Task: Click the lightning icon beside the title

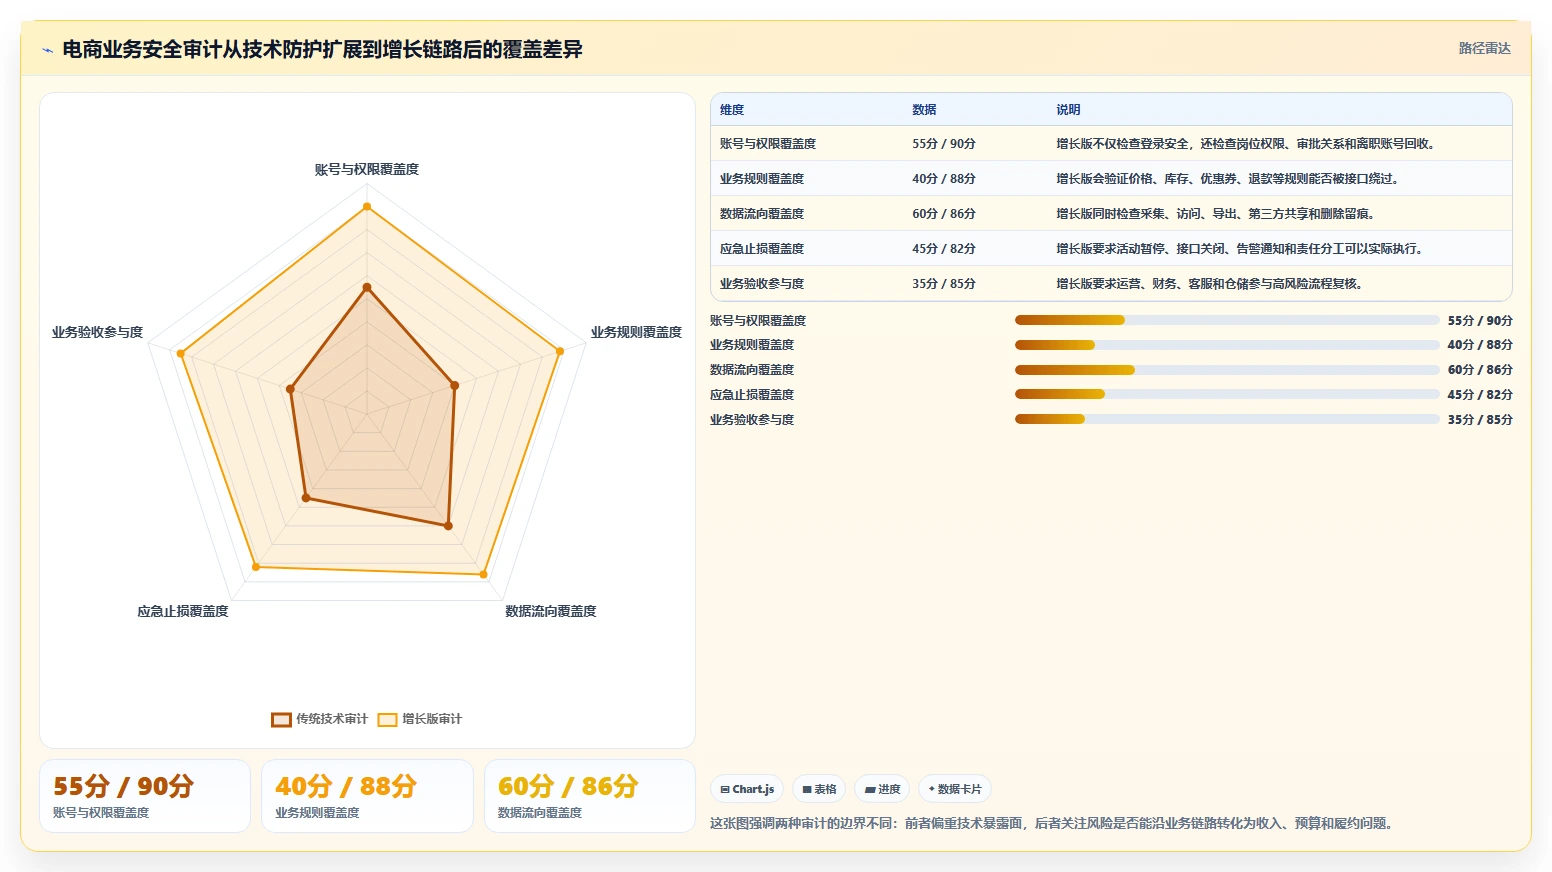Action: point(47,50)
